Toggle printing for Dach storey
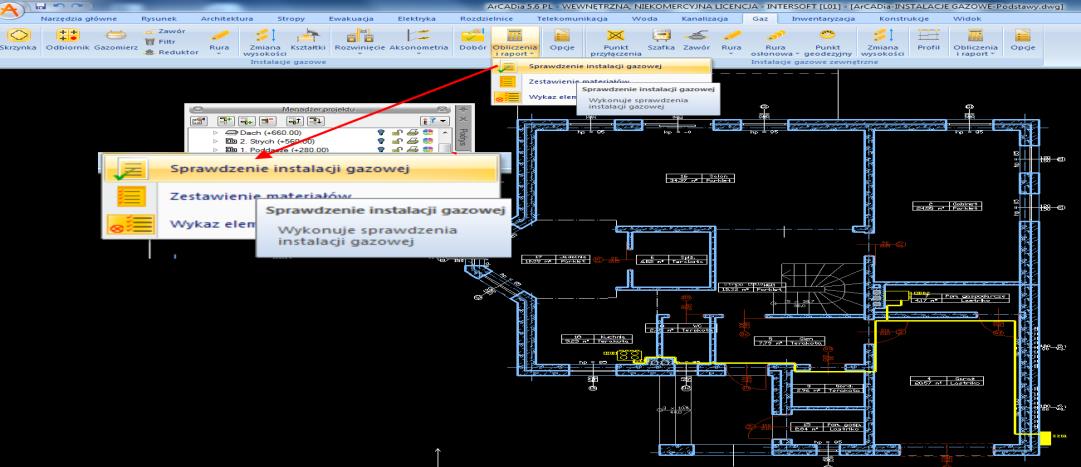 pos(412,132)
